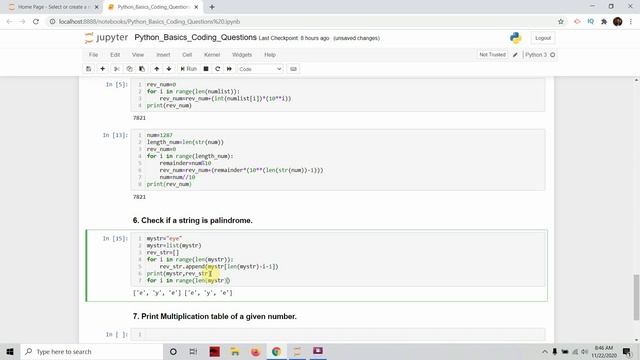This screenshot has width=640, height=360.
Task: Open the volume control in system tray
Action: [584, 351]
